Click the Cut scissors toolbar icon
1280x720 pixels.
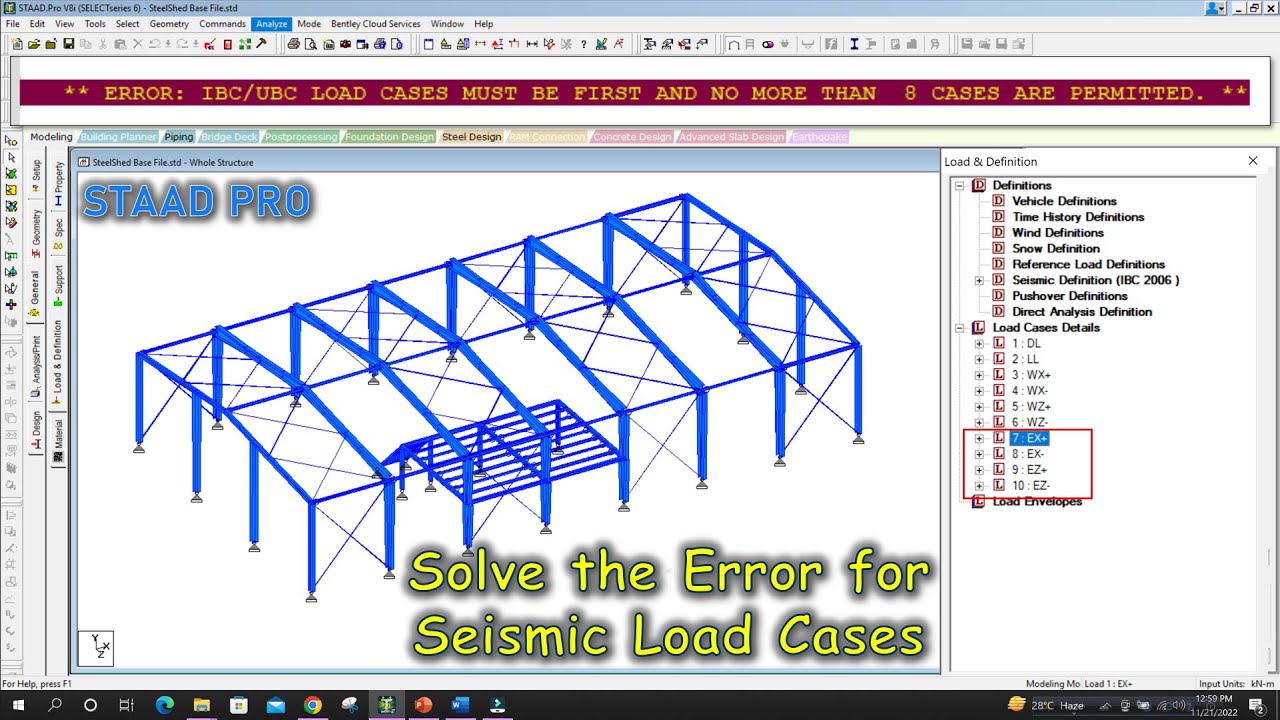click(x=103, y=44)
